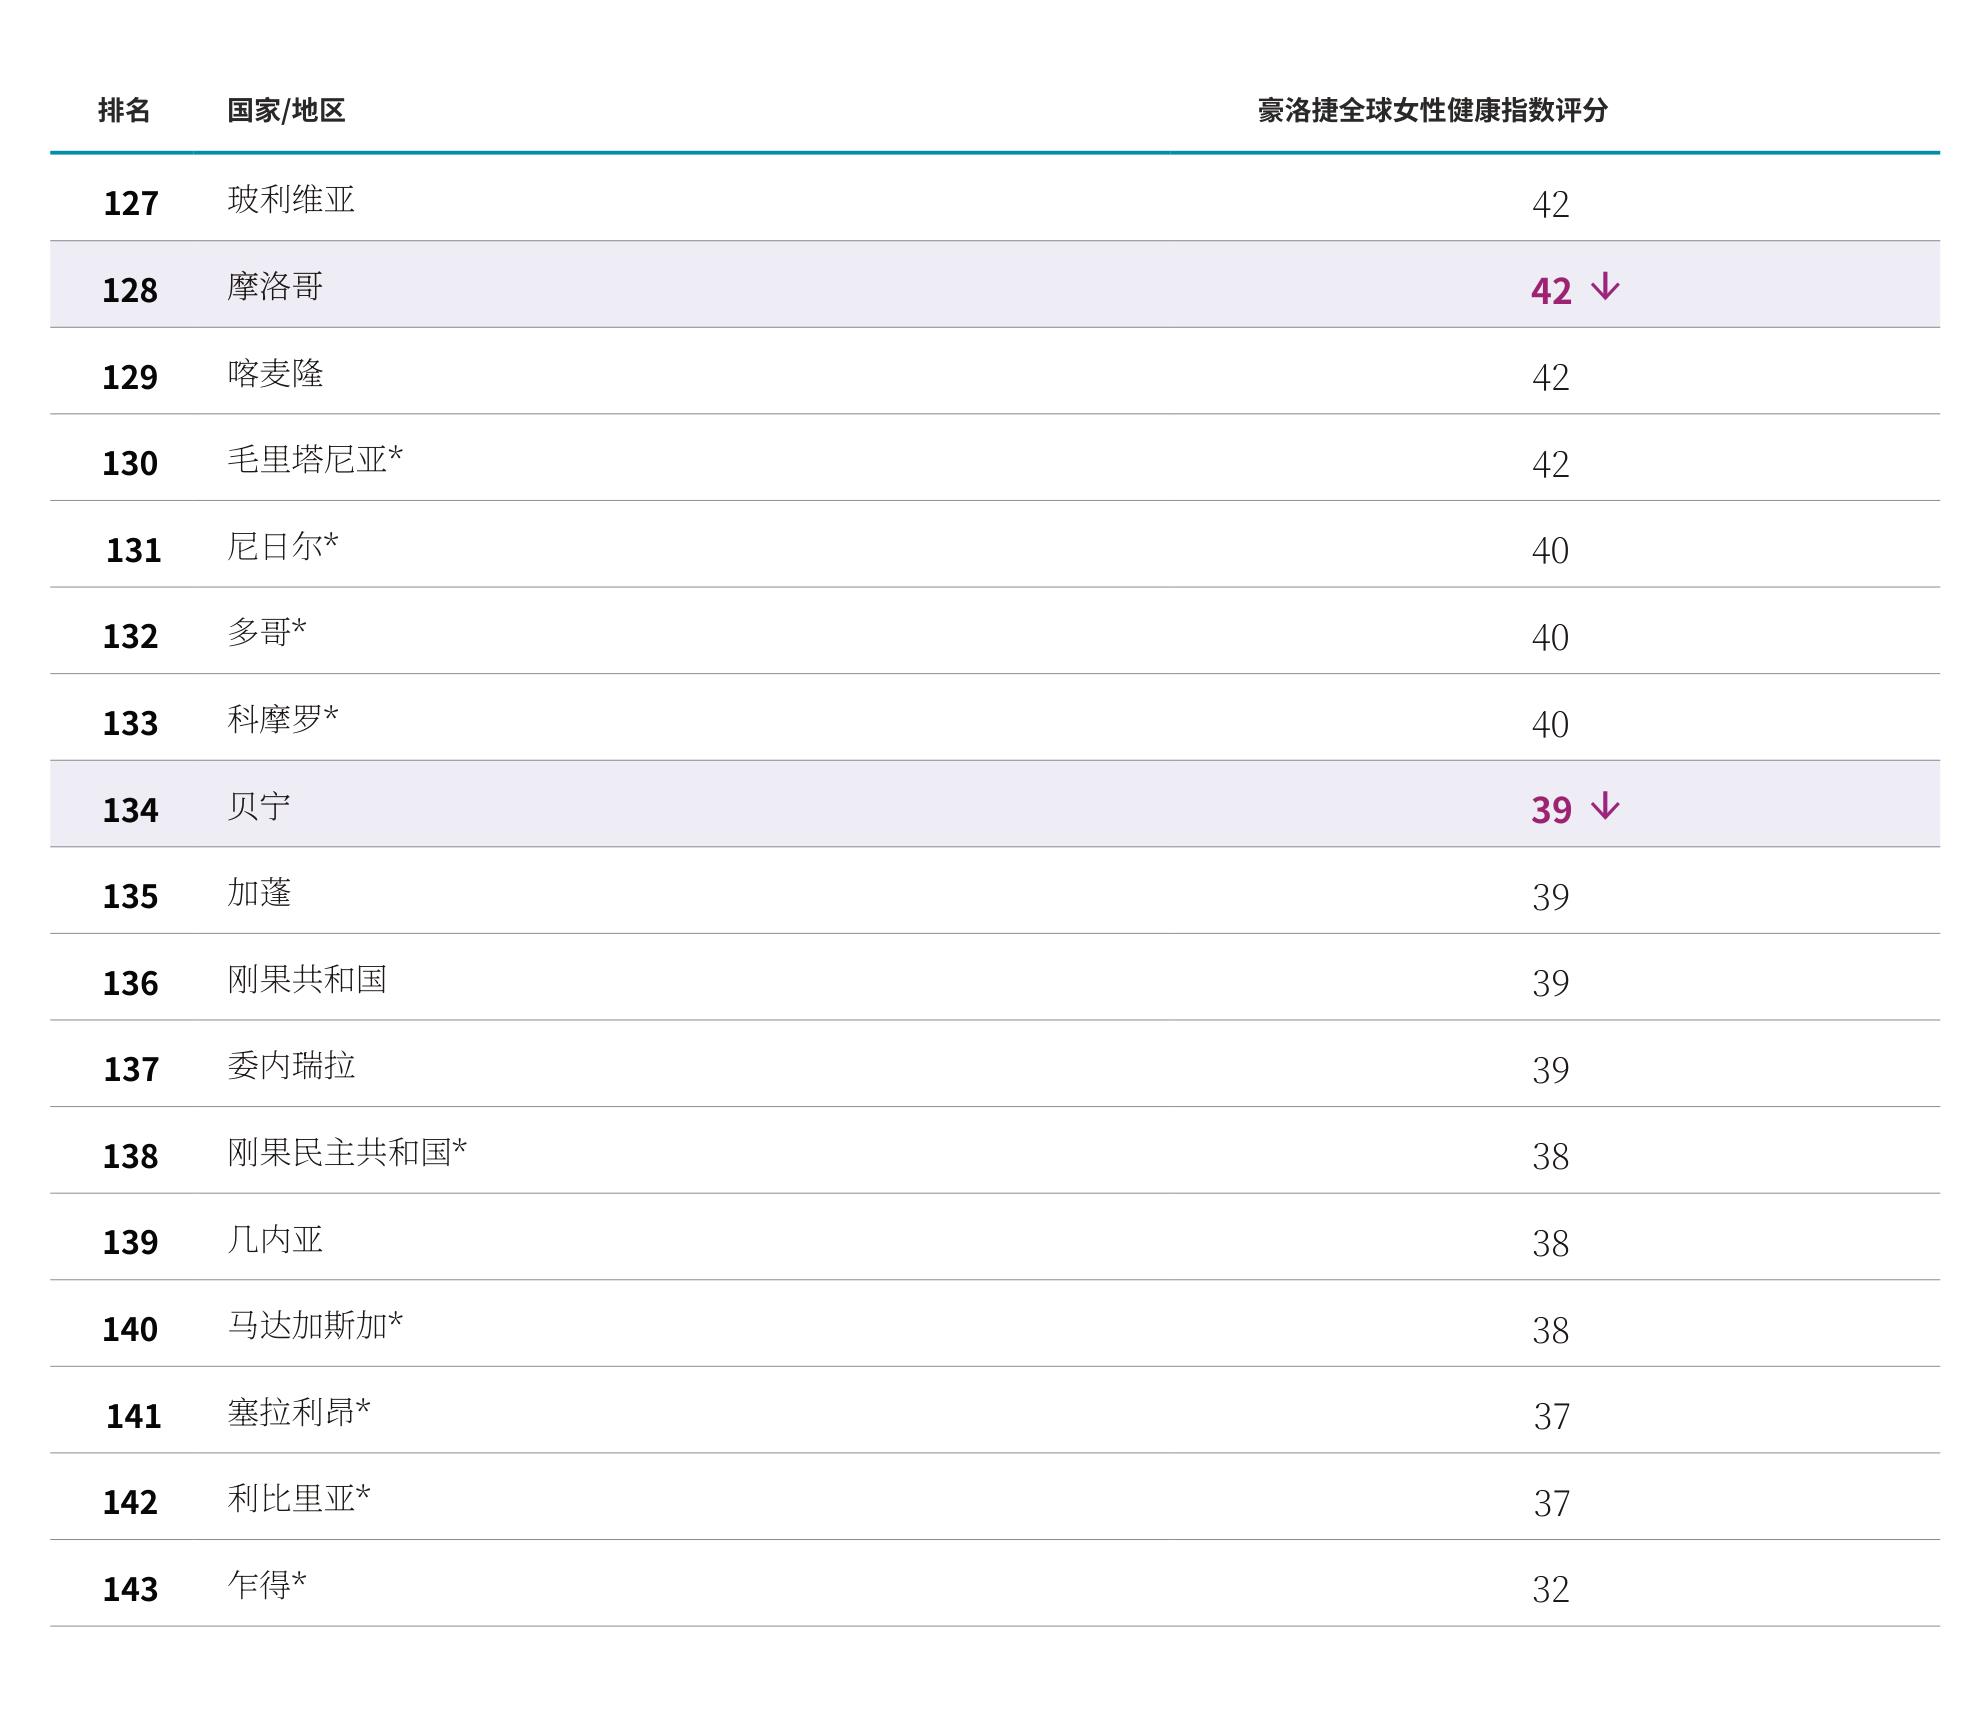Select the country name 玻利维亚

(x=291, y=199)
